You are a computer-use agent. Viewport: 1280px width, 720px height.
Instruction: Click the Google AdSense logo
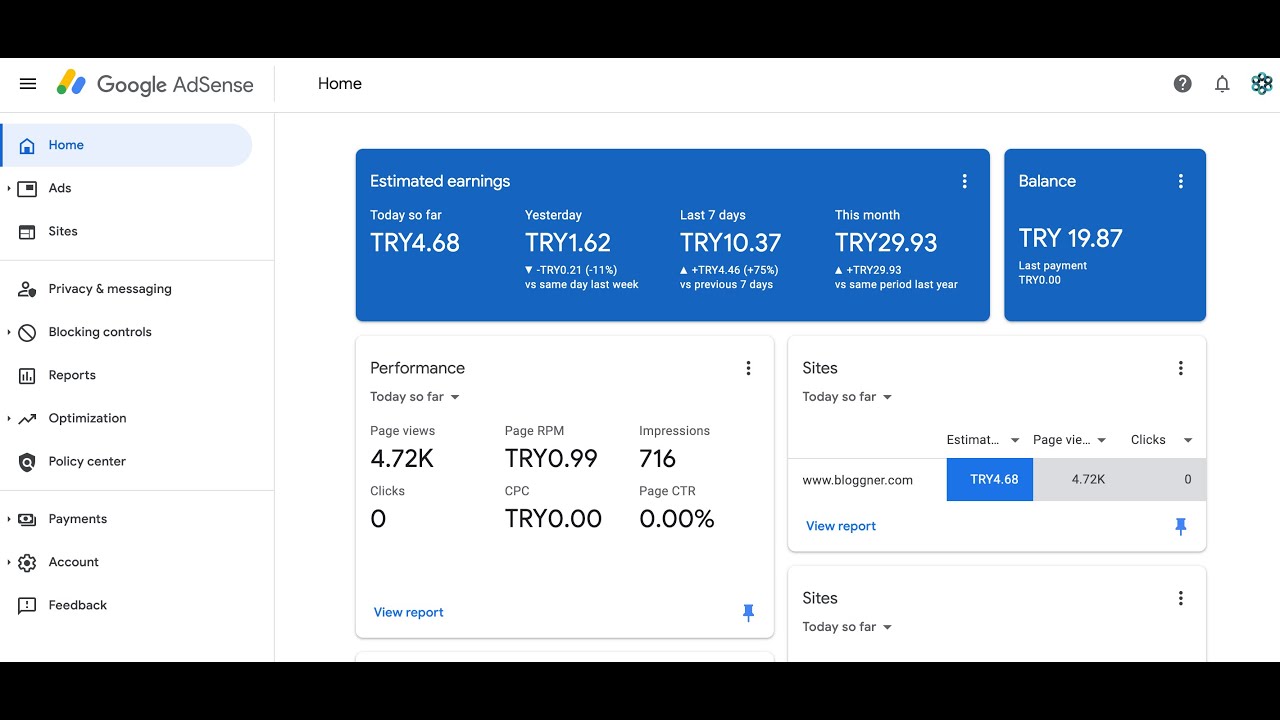[x=155, y=84]
